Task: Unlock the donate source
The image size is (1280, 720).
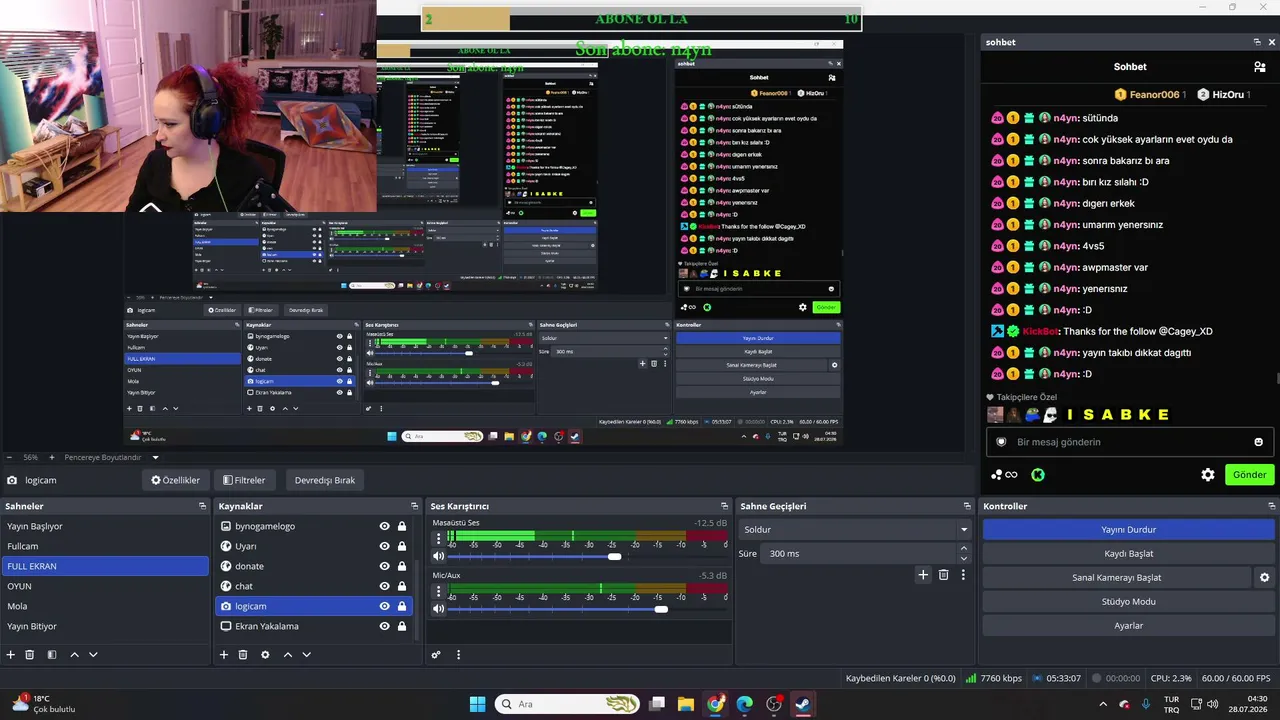Action: (x=402, y=566)
